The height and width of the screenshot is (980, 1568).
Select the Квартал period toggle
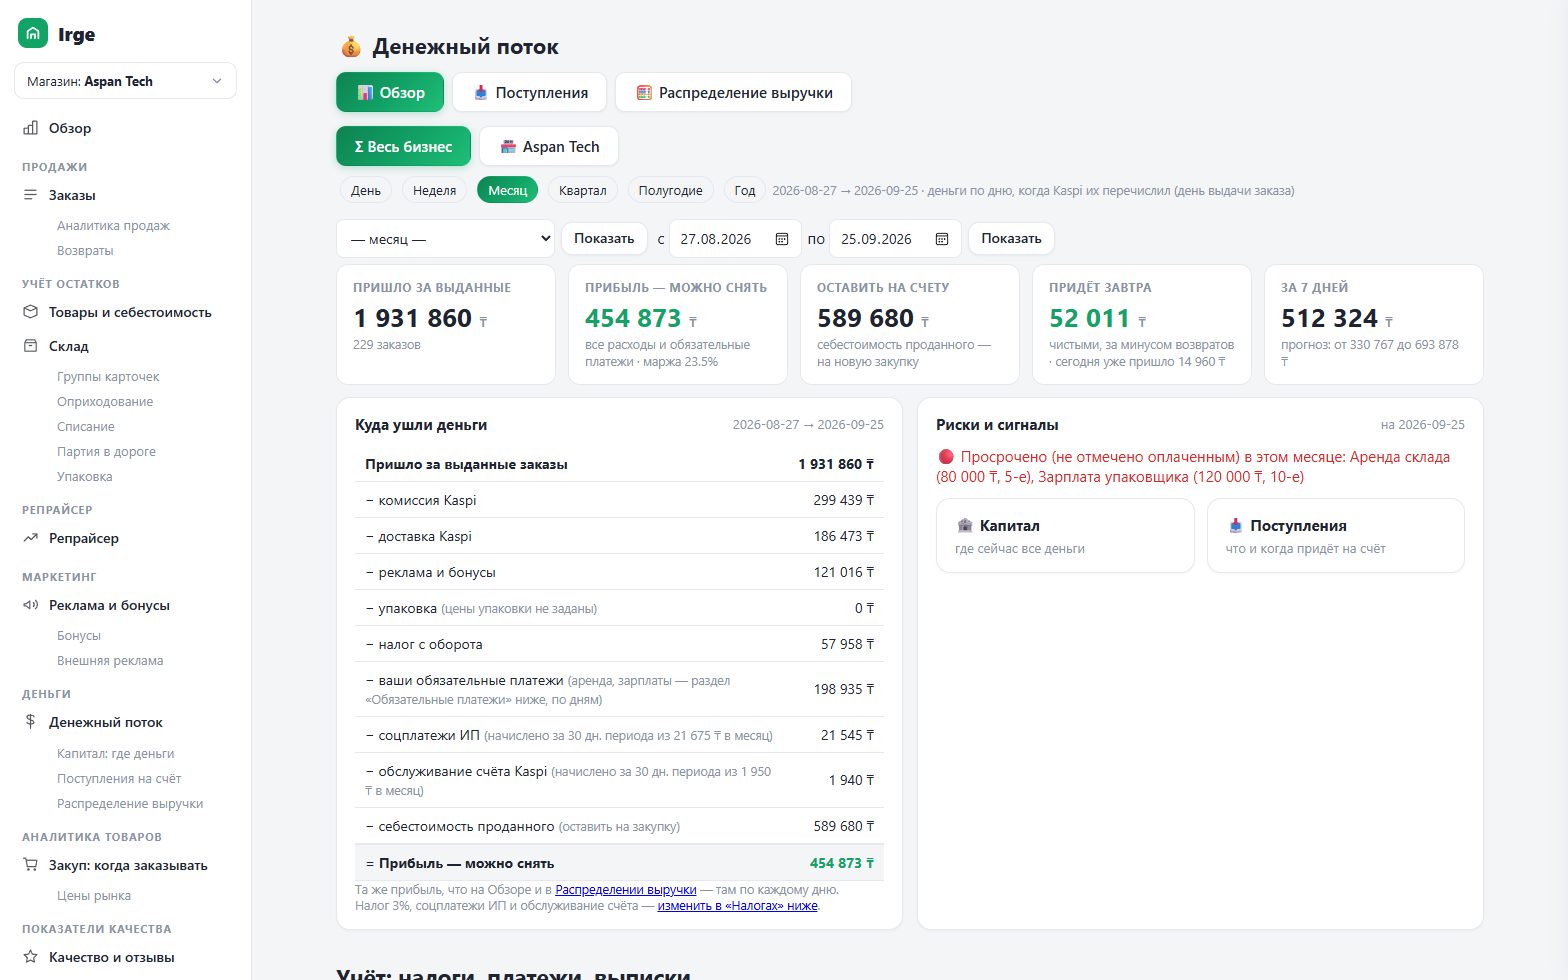click(583, 190)
